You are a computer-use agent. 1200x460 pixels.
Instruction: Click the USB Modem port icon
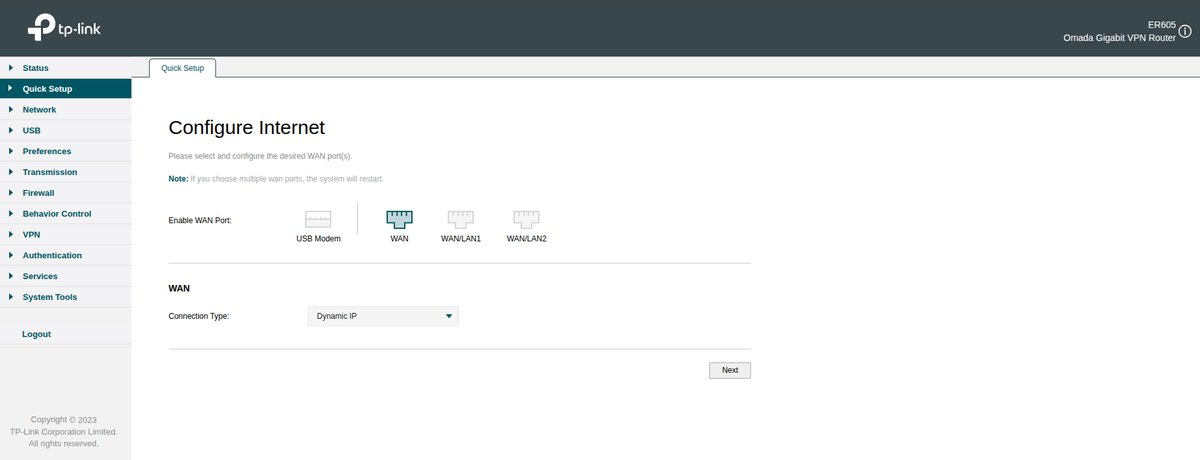pyautogui.click(x=318, y=219)
